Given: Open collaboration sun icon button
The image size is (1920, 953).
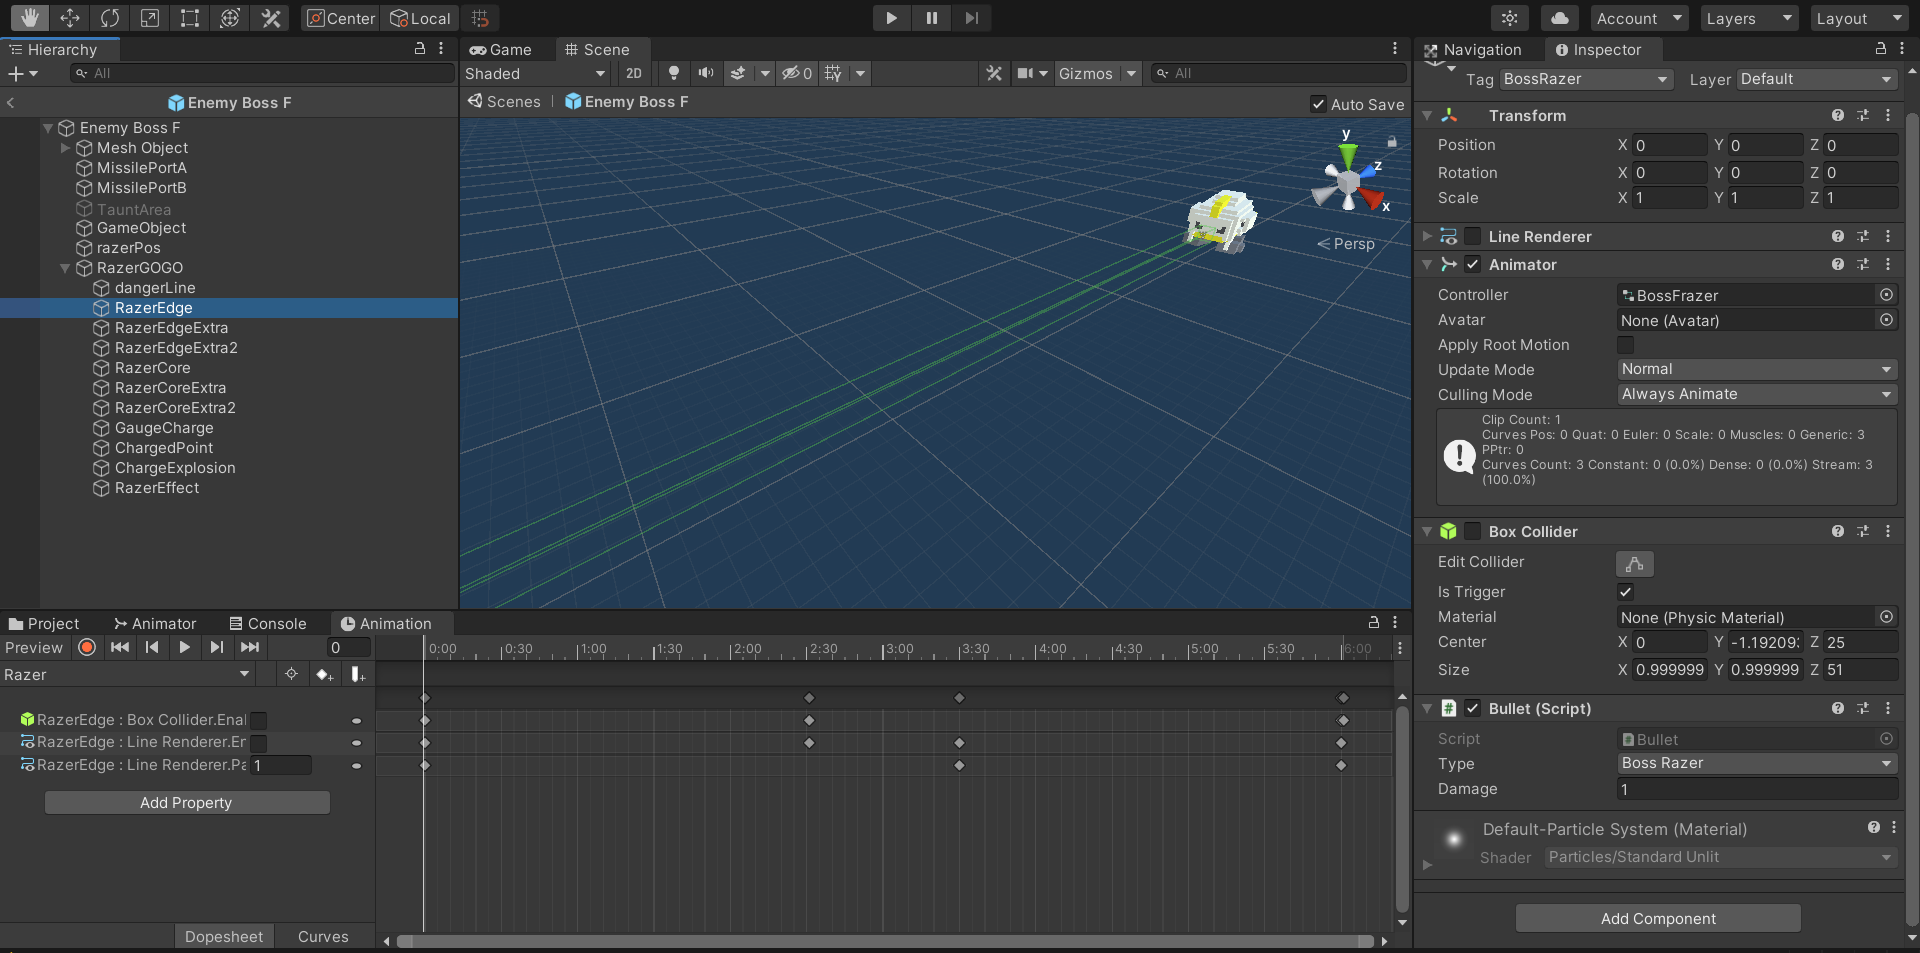Looking at the screenshot, I should tap(1510, 18).
